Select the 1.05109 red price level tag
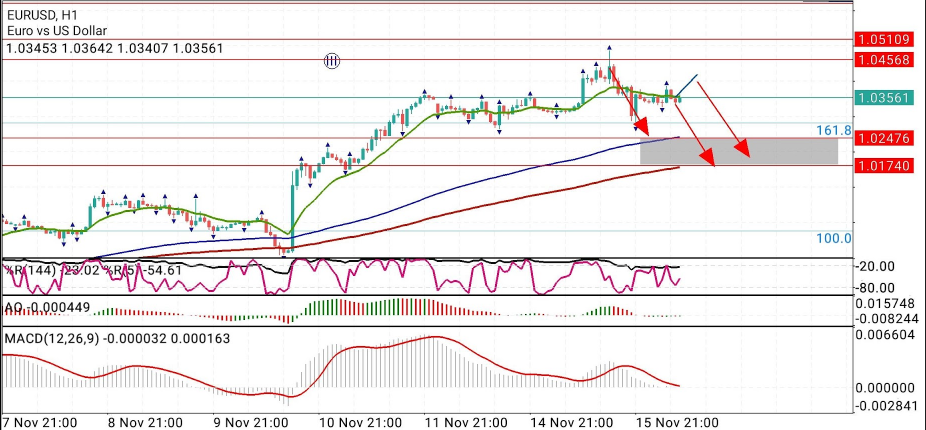The height and width of the screenshot is (430, 926). (883, 39)
